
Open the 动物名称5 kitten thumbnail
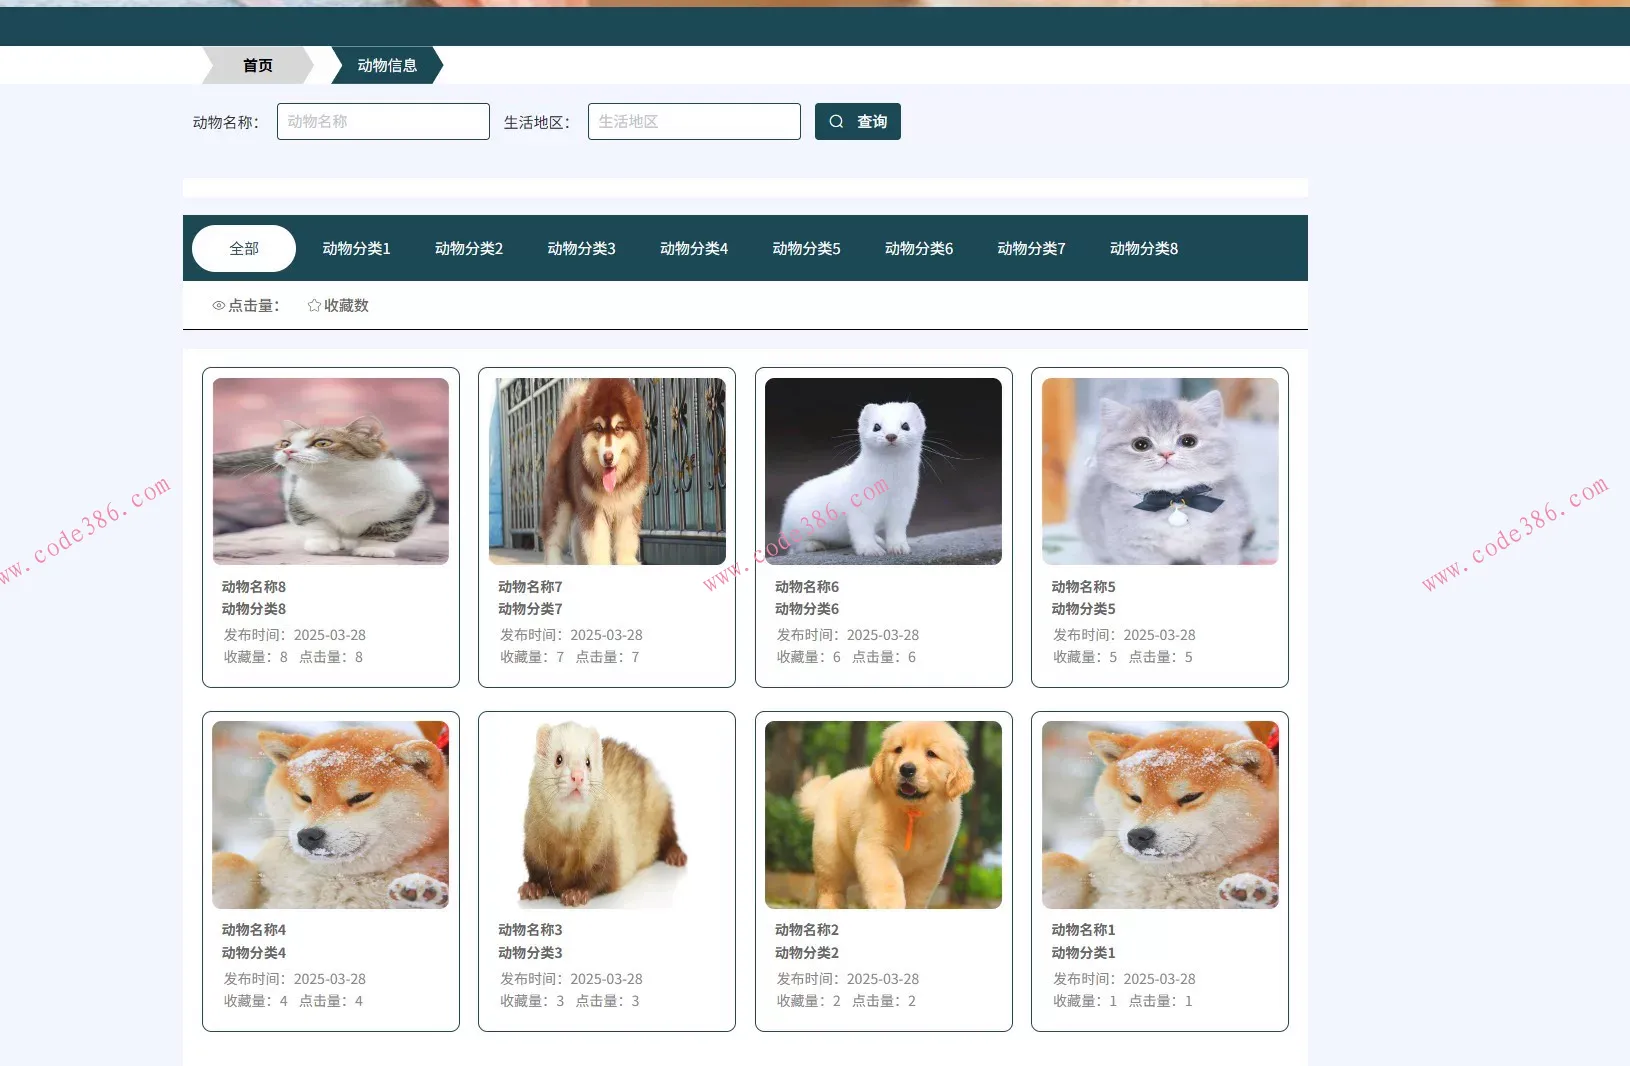pyautogui.click(x=1159, y=470)
